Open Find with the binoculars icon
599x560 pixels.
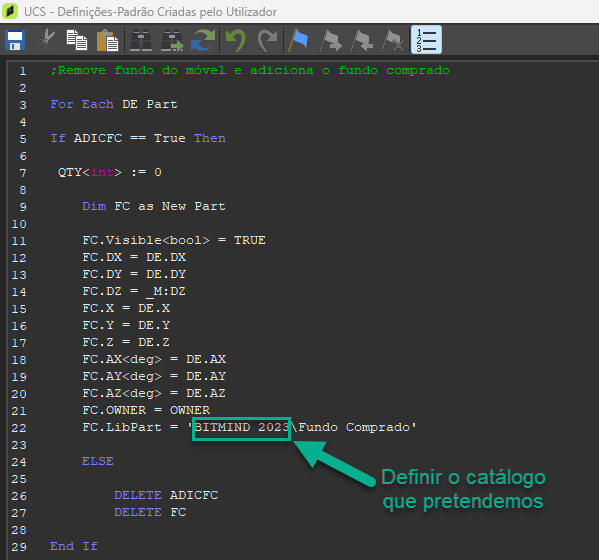point(141,40)
